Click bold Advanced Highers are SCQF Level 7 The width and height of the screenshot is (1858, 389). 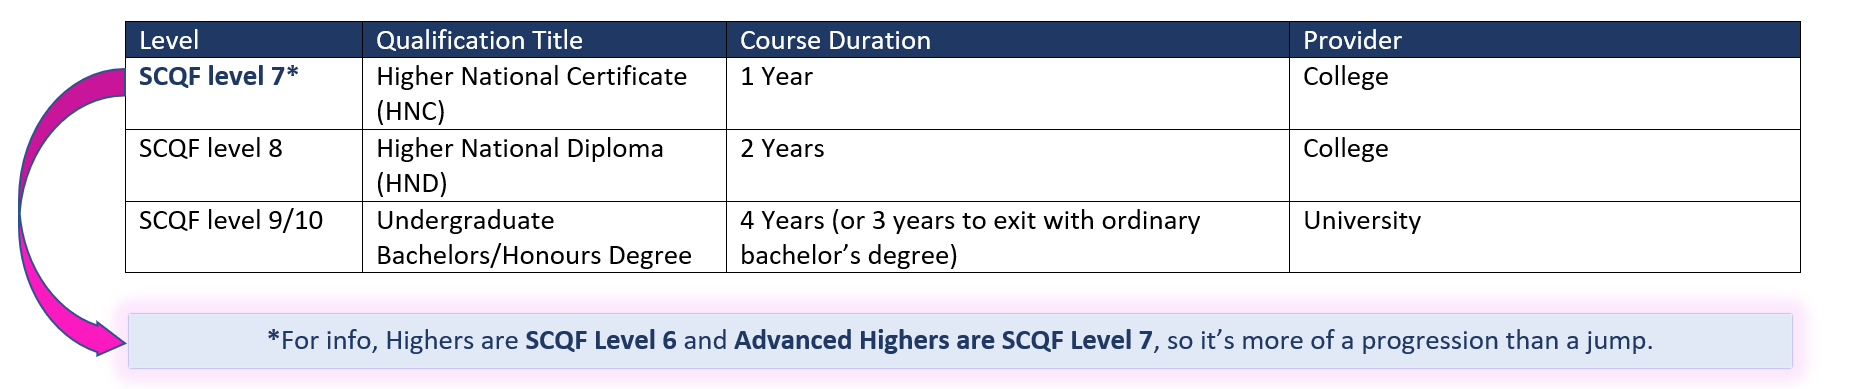(x=943, y=341)
